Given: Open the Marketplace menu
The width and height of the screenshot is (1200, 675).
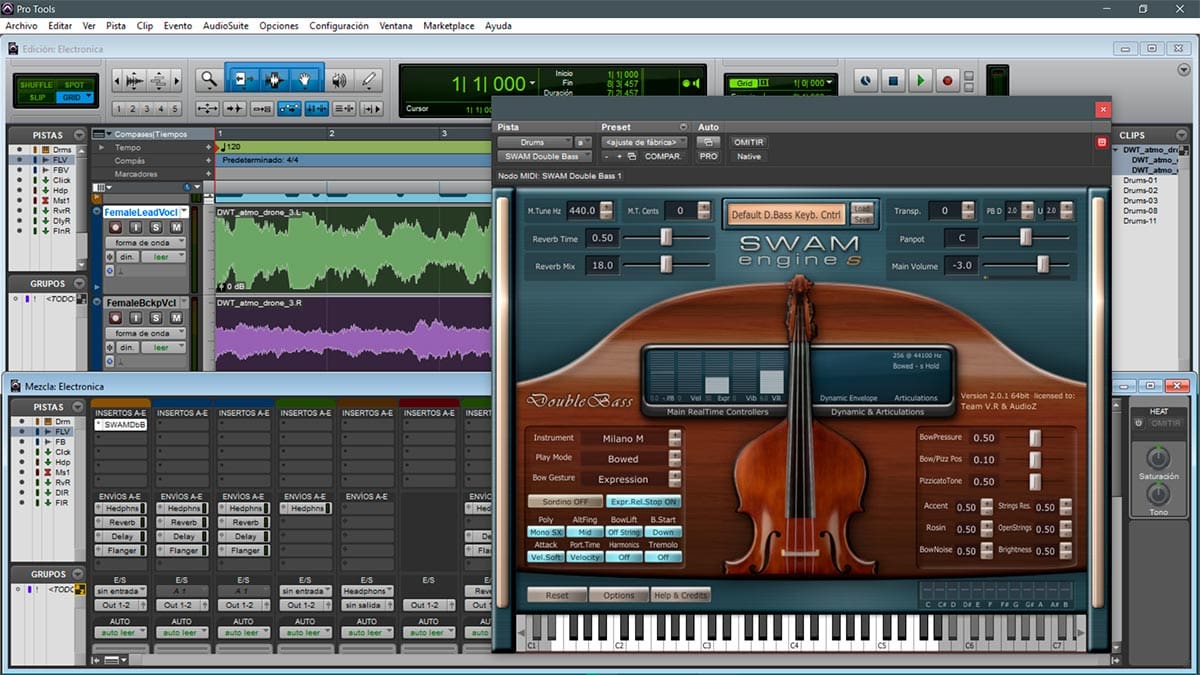Looking at the screenshot, I should pyautogui.click(x=448, y=26).
